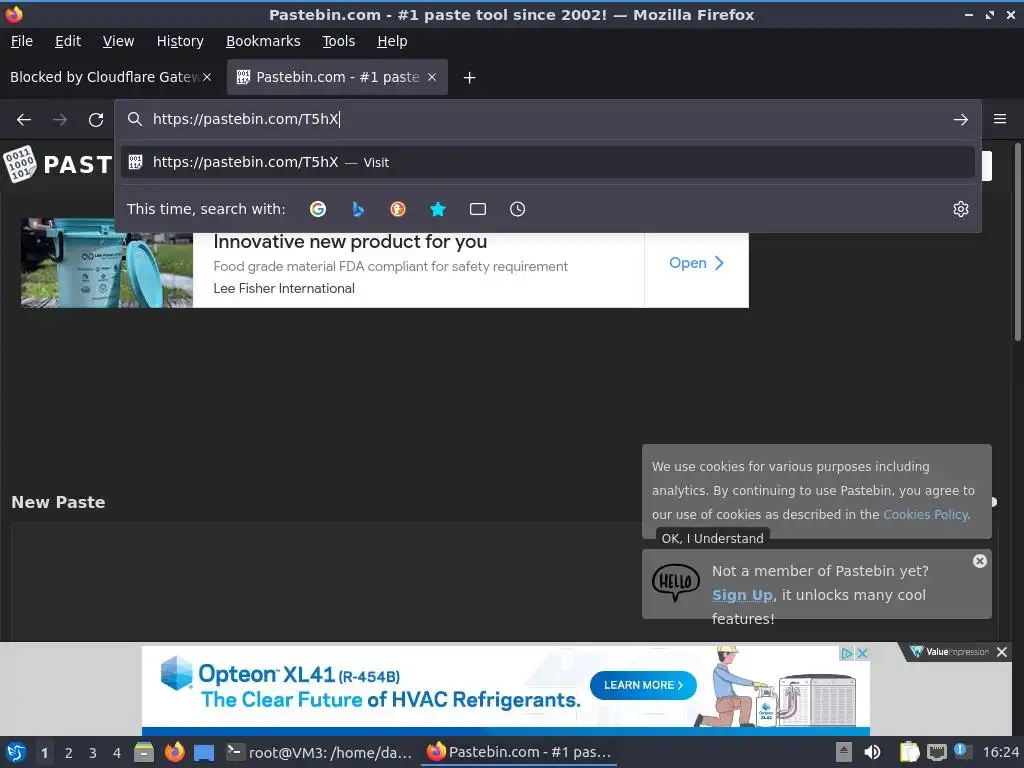This screenshot has height=768, width=1024.
Task: Click the network tray icon
Action: (936, 752)
